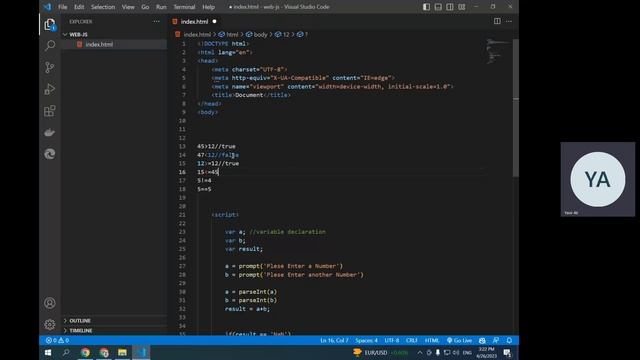
Task: Open the File menu
Action: pos(62,7)
